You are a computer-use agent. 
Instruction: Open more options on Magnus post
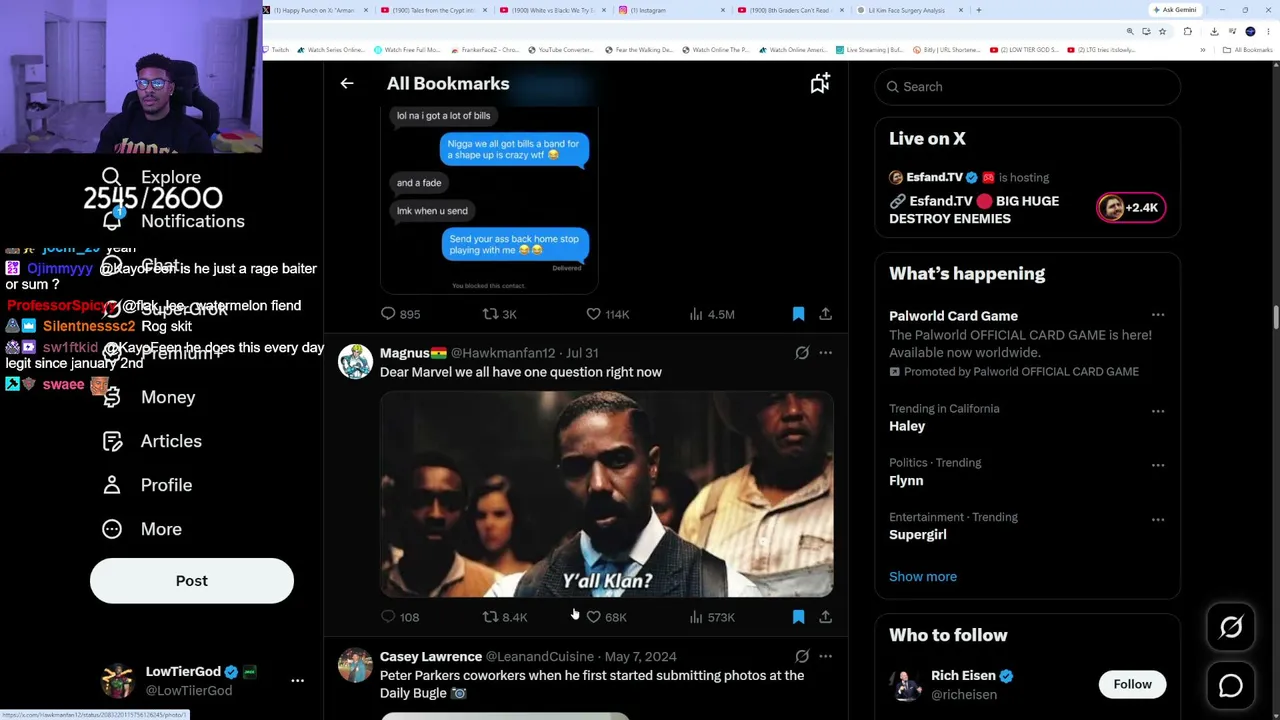pos(825,353)
